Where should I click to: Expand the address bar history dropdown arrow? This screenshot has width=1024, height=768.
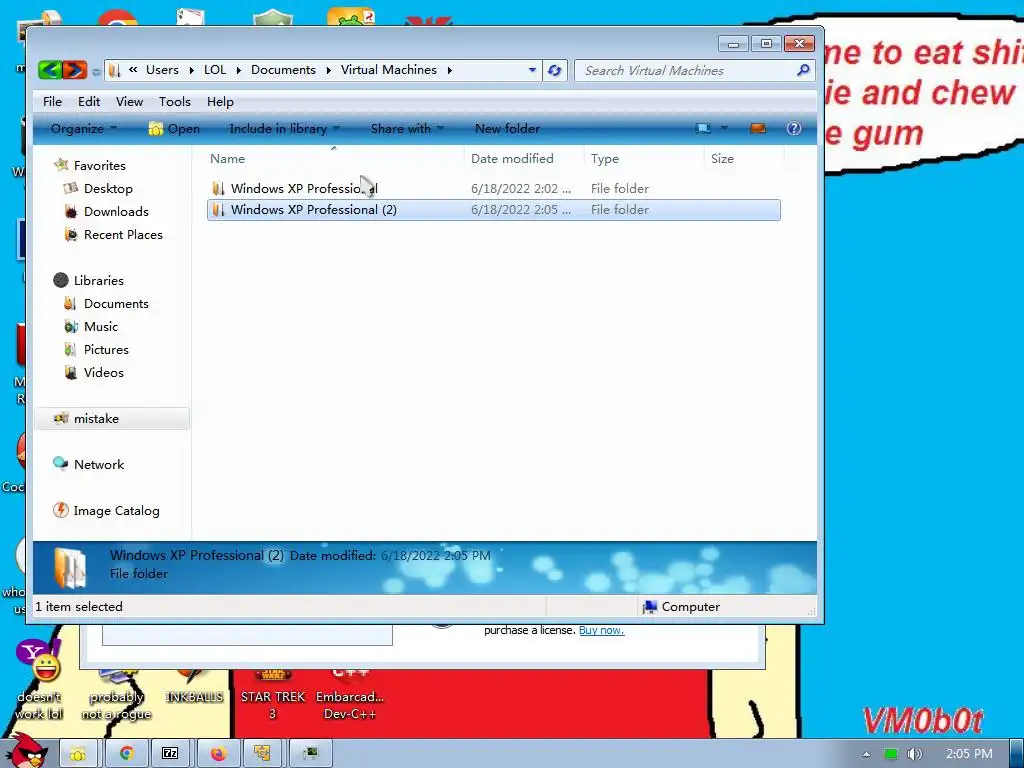click(x=532, y=70)
